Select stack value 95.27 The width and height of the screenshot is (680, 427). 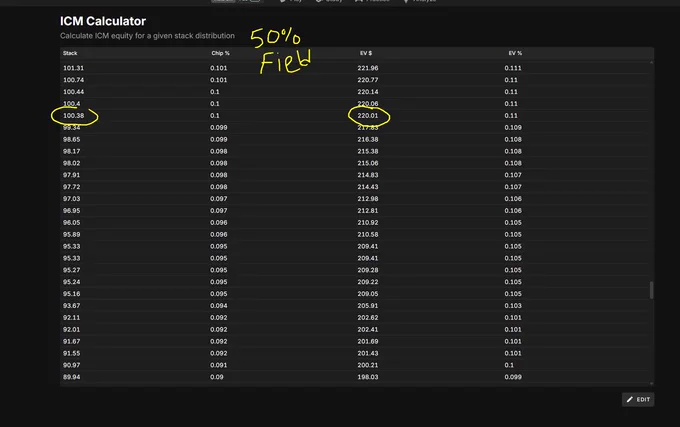coord(72,270)
